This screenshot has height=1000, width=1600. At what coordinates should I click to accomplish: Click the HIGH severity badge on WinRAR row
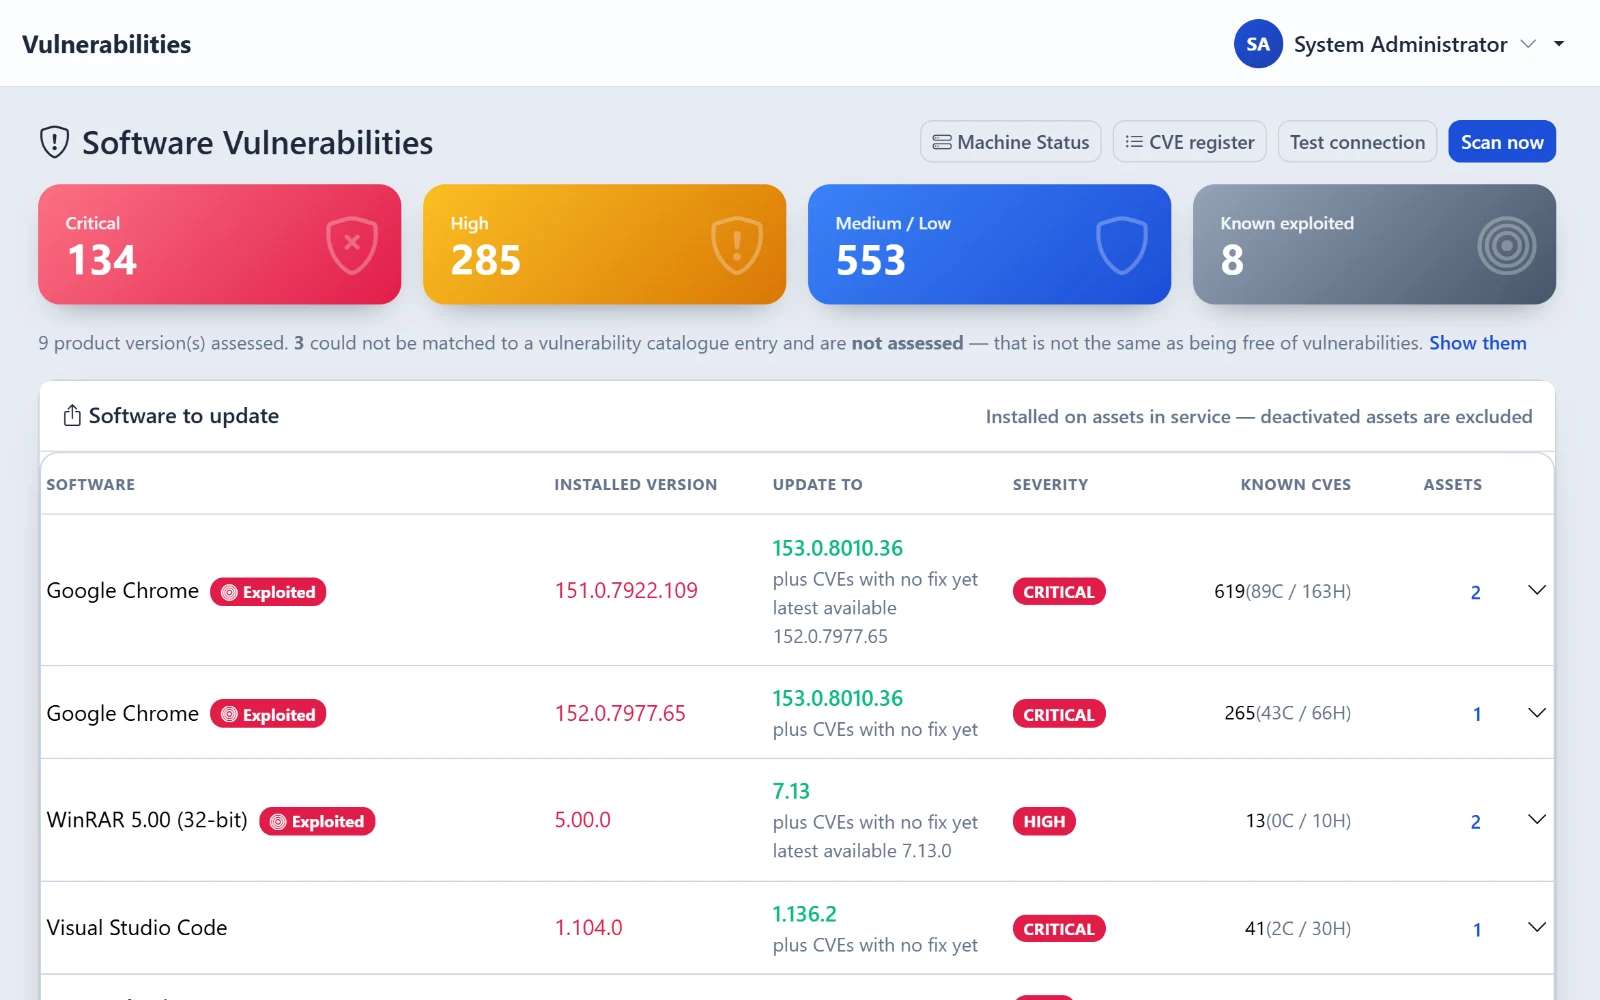click(x=1044, y=821)
